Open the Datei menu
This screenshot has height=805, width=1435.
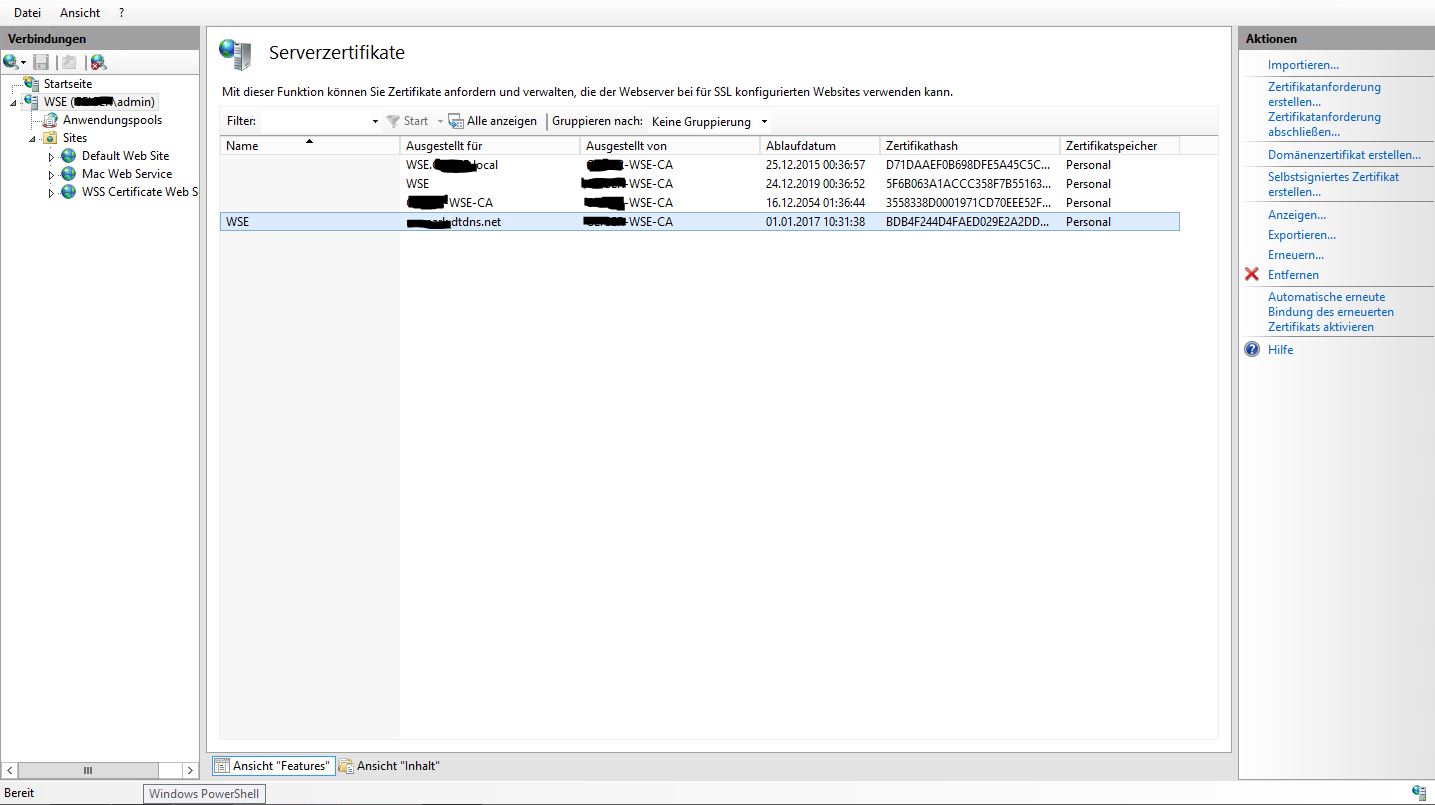tap(28, 13)
